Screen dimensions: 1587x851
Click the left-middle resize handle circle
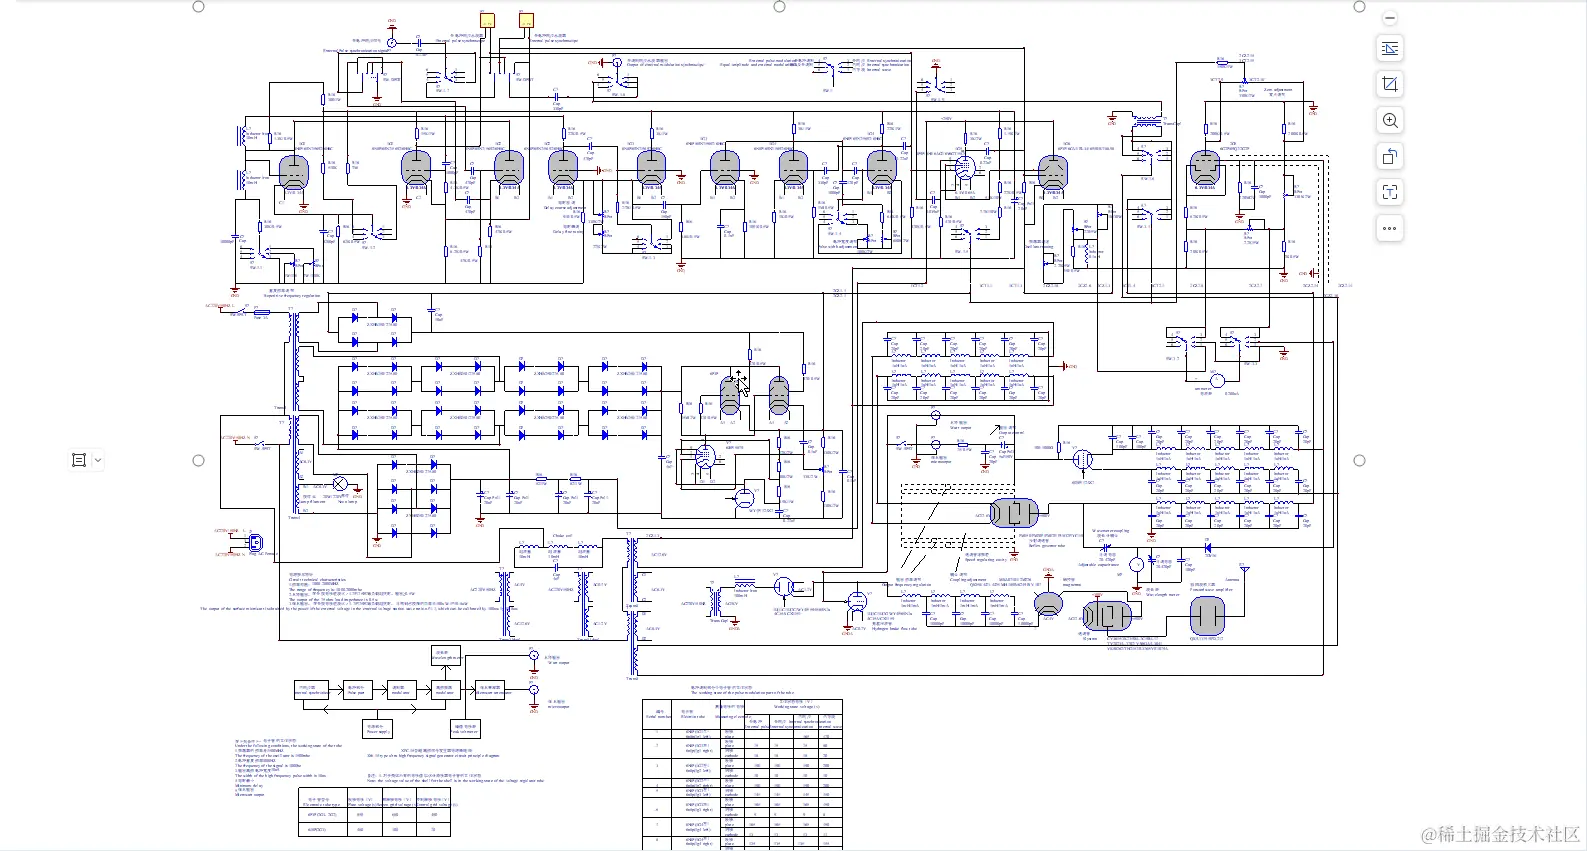point(198,460)
